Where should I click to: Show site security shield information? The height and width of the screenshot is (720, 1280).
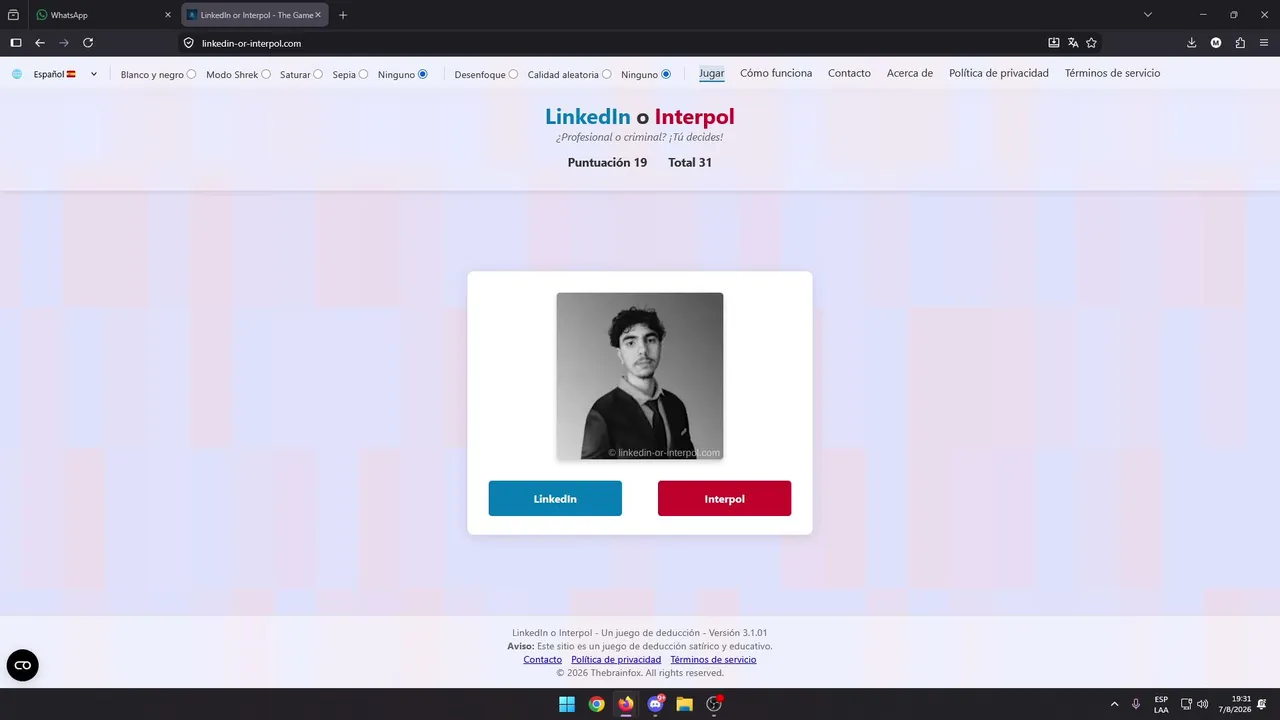coord(188,43)
